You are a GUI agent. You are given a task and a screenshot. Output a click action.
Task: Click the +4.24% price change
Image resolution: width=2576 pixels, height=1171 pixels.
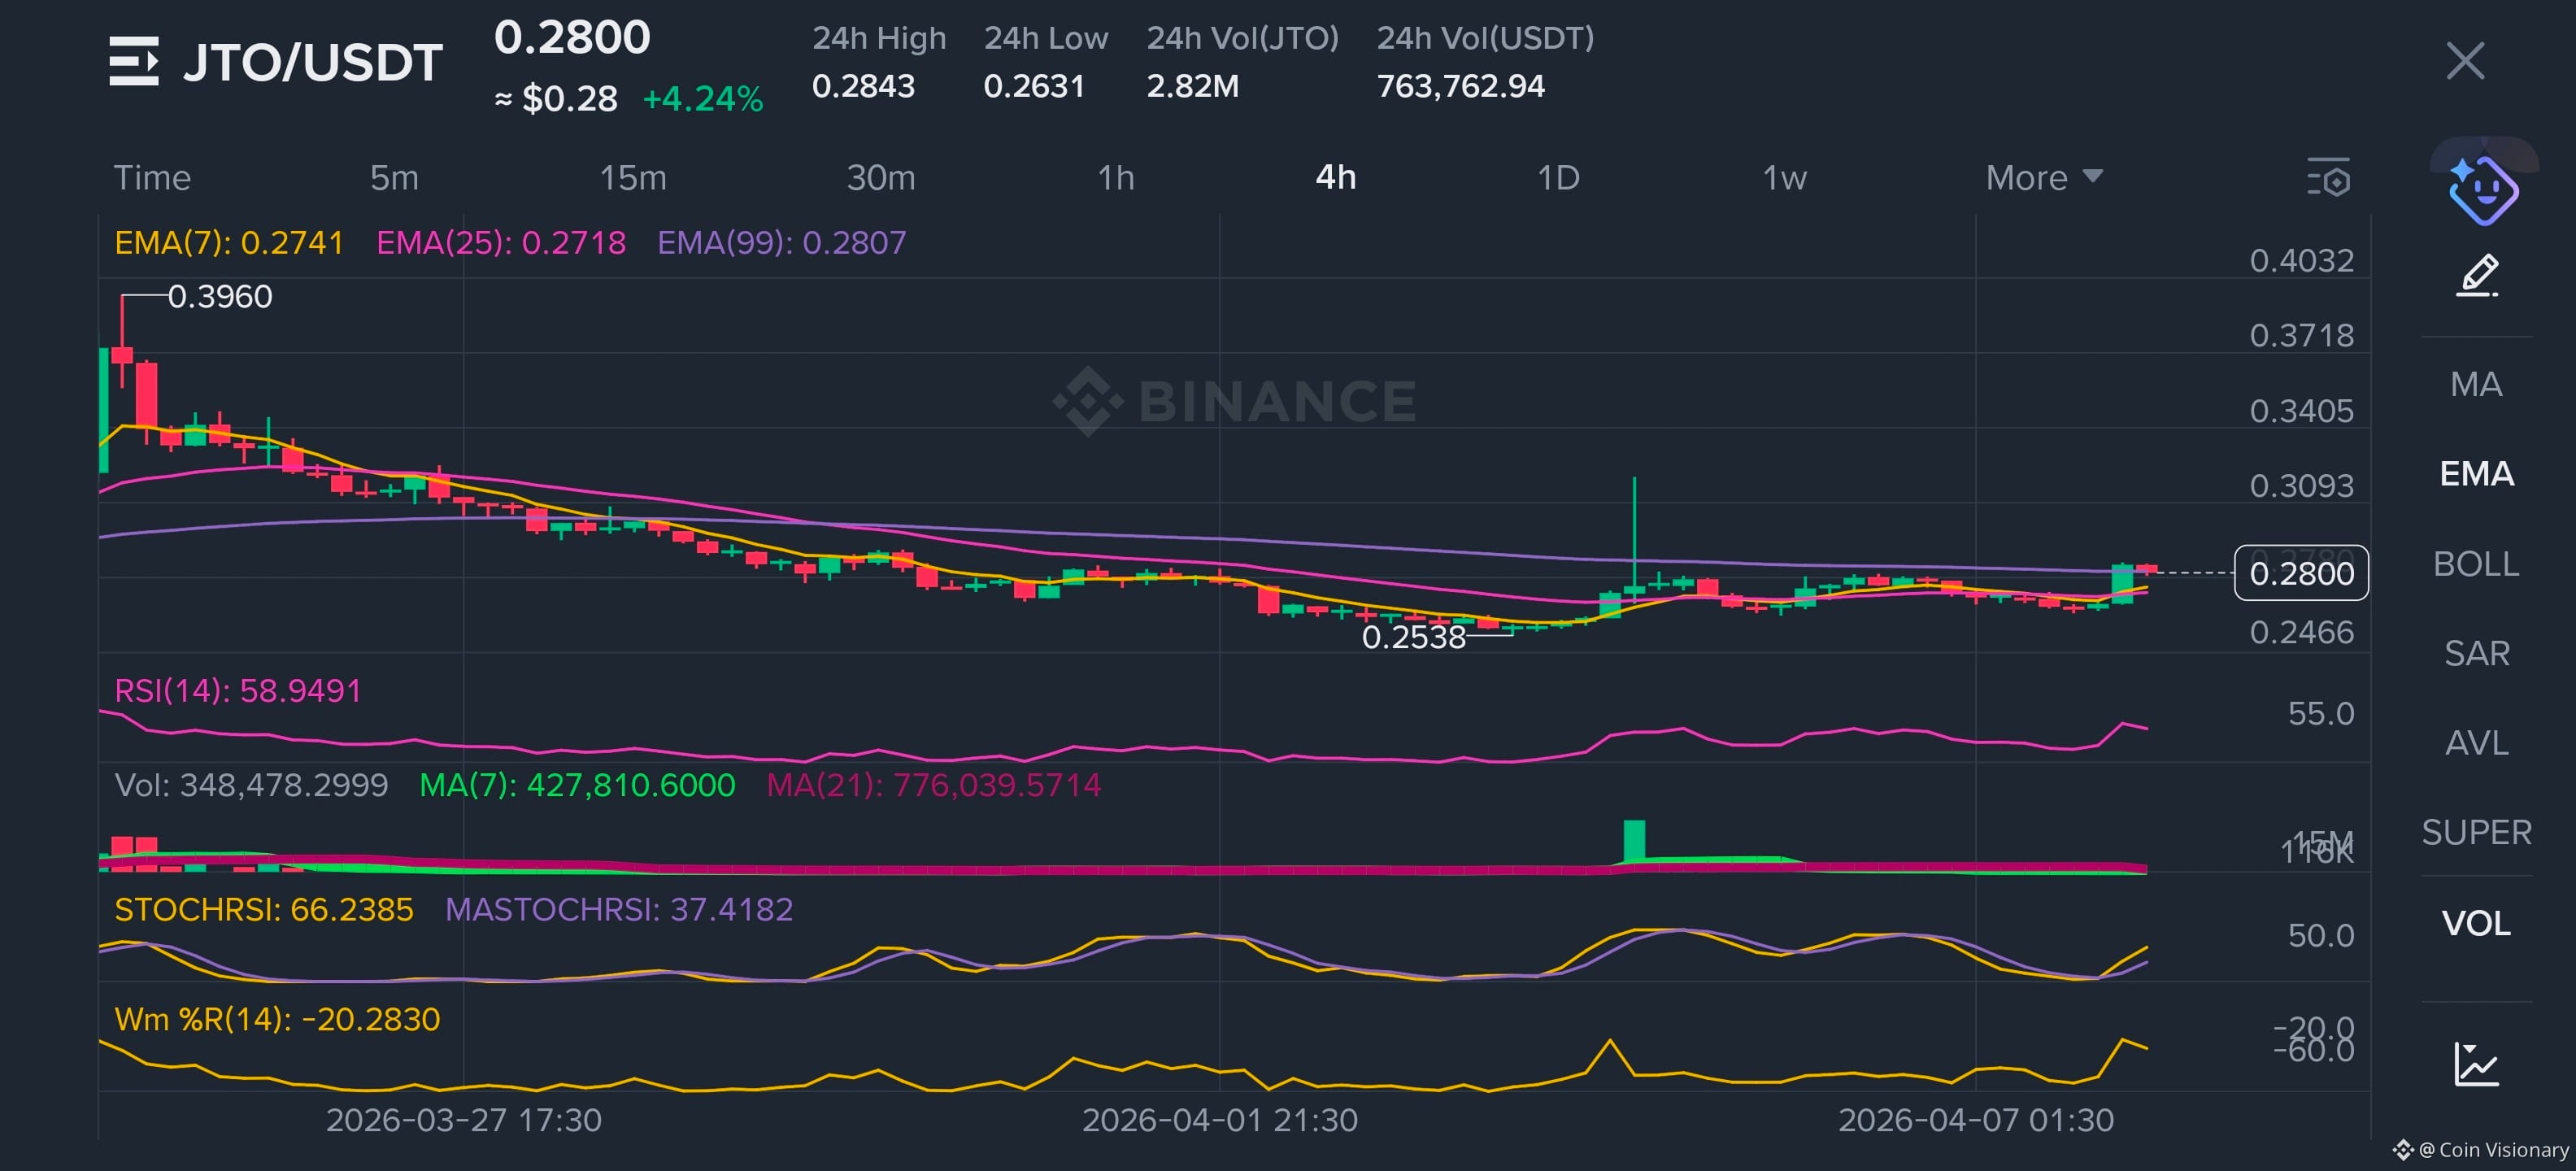click(x=703, y=99)
